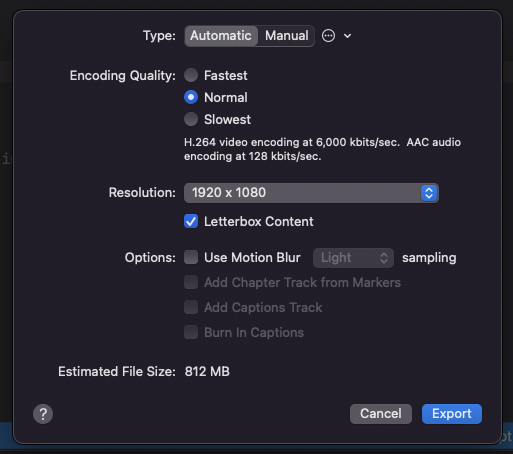This screenshot has height=454, width=513.
Task: Click the blue arrows on Resolution pop-up
Action: coord(429,193)
